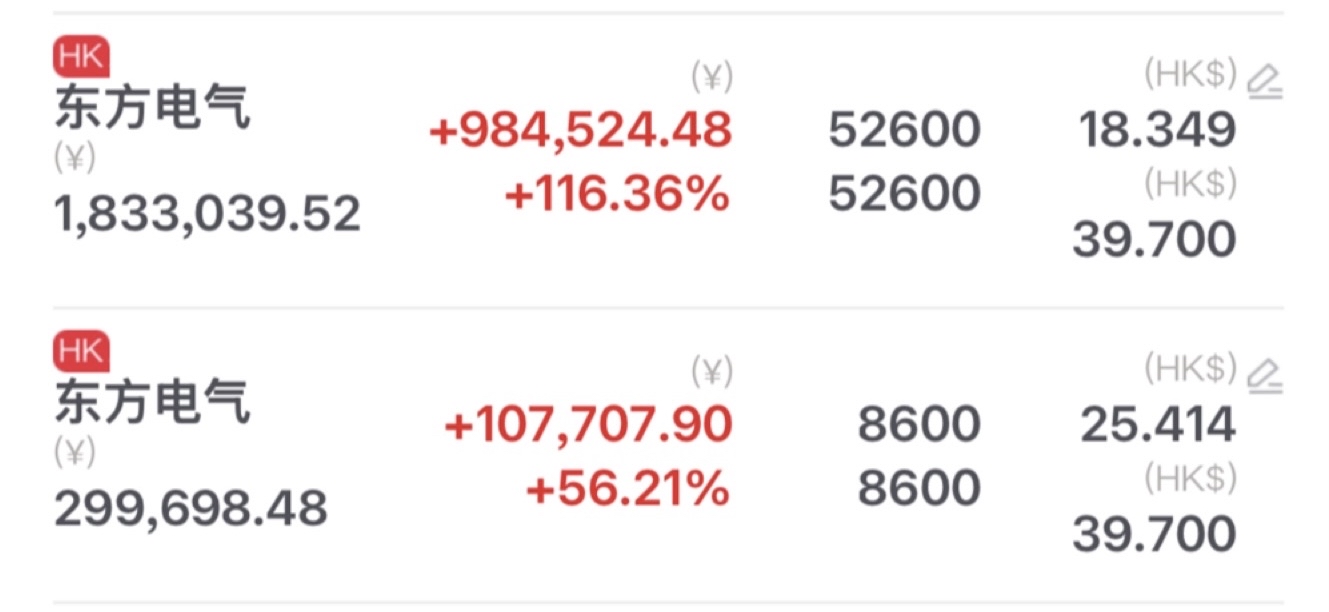
Task: Open first 东方电气 stock name
Action: click(152, 109)
